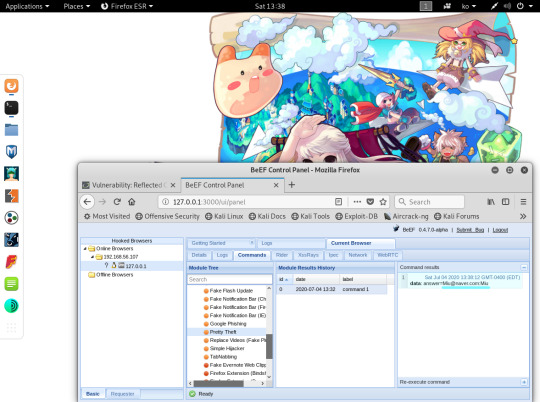Screen dimensions: 540x402
Task: Launch the Terminal from the dock
Action: [x=11, y=108]
